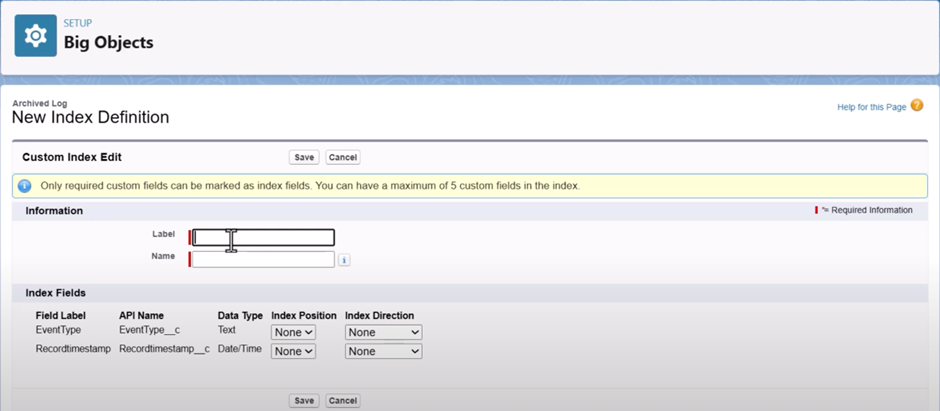
Task: Click the blue info icon in the yellow banner
Action: (25, 186)
